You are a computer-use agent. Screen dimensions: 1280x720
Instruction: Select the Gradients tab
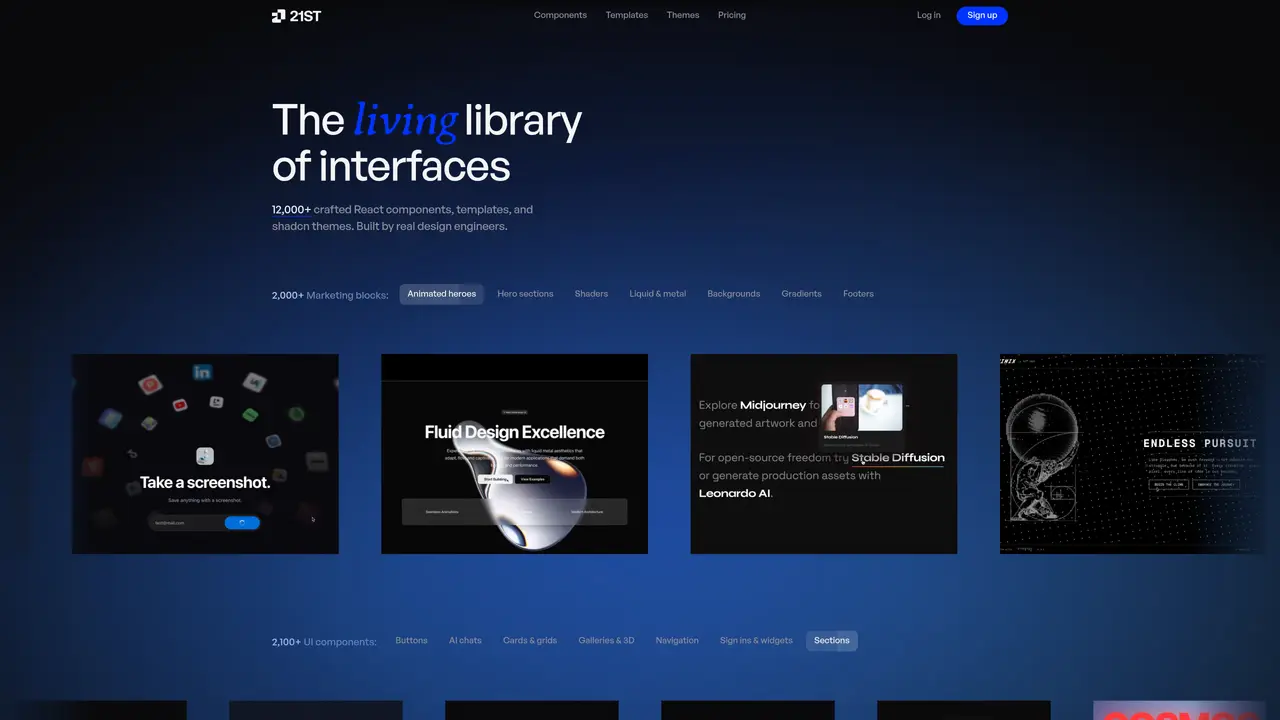pyautogui.click(x=802, y=294)
